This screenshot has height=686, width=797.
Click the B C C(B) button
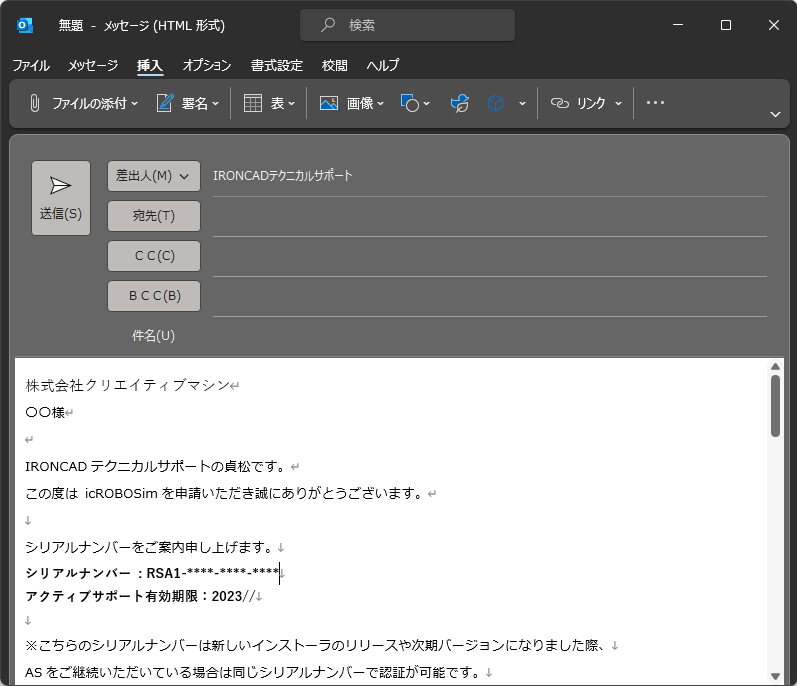click(154, 296)
